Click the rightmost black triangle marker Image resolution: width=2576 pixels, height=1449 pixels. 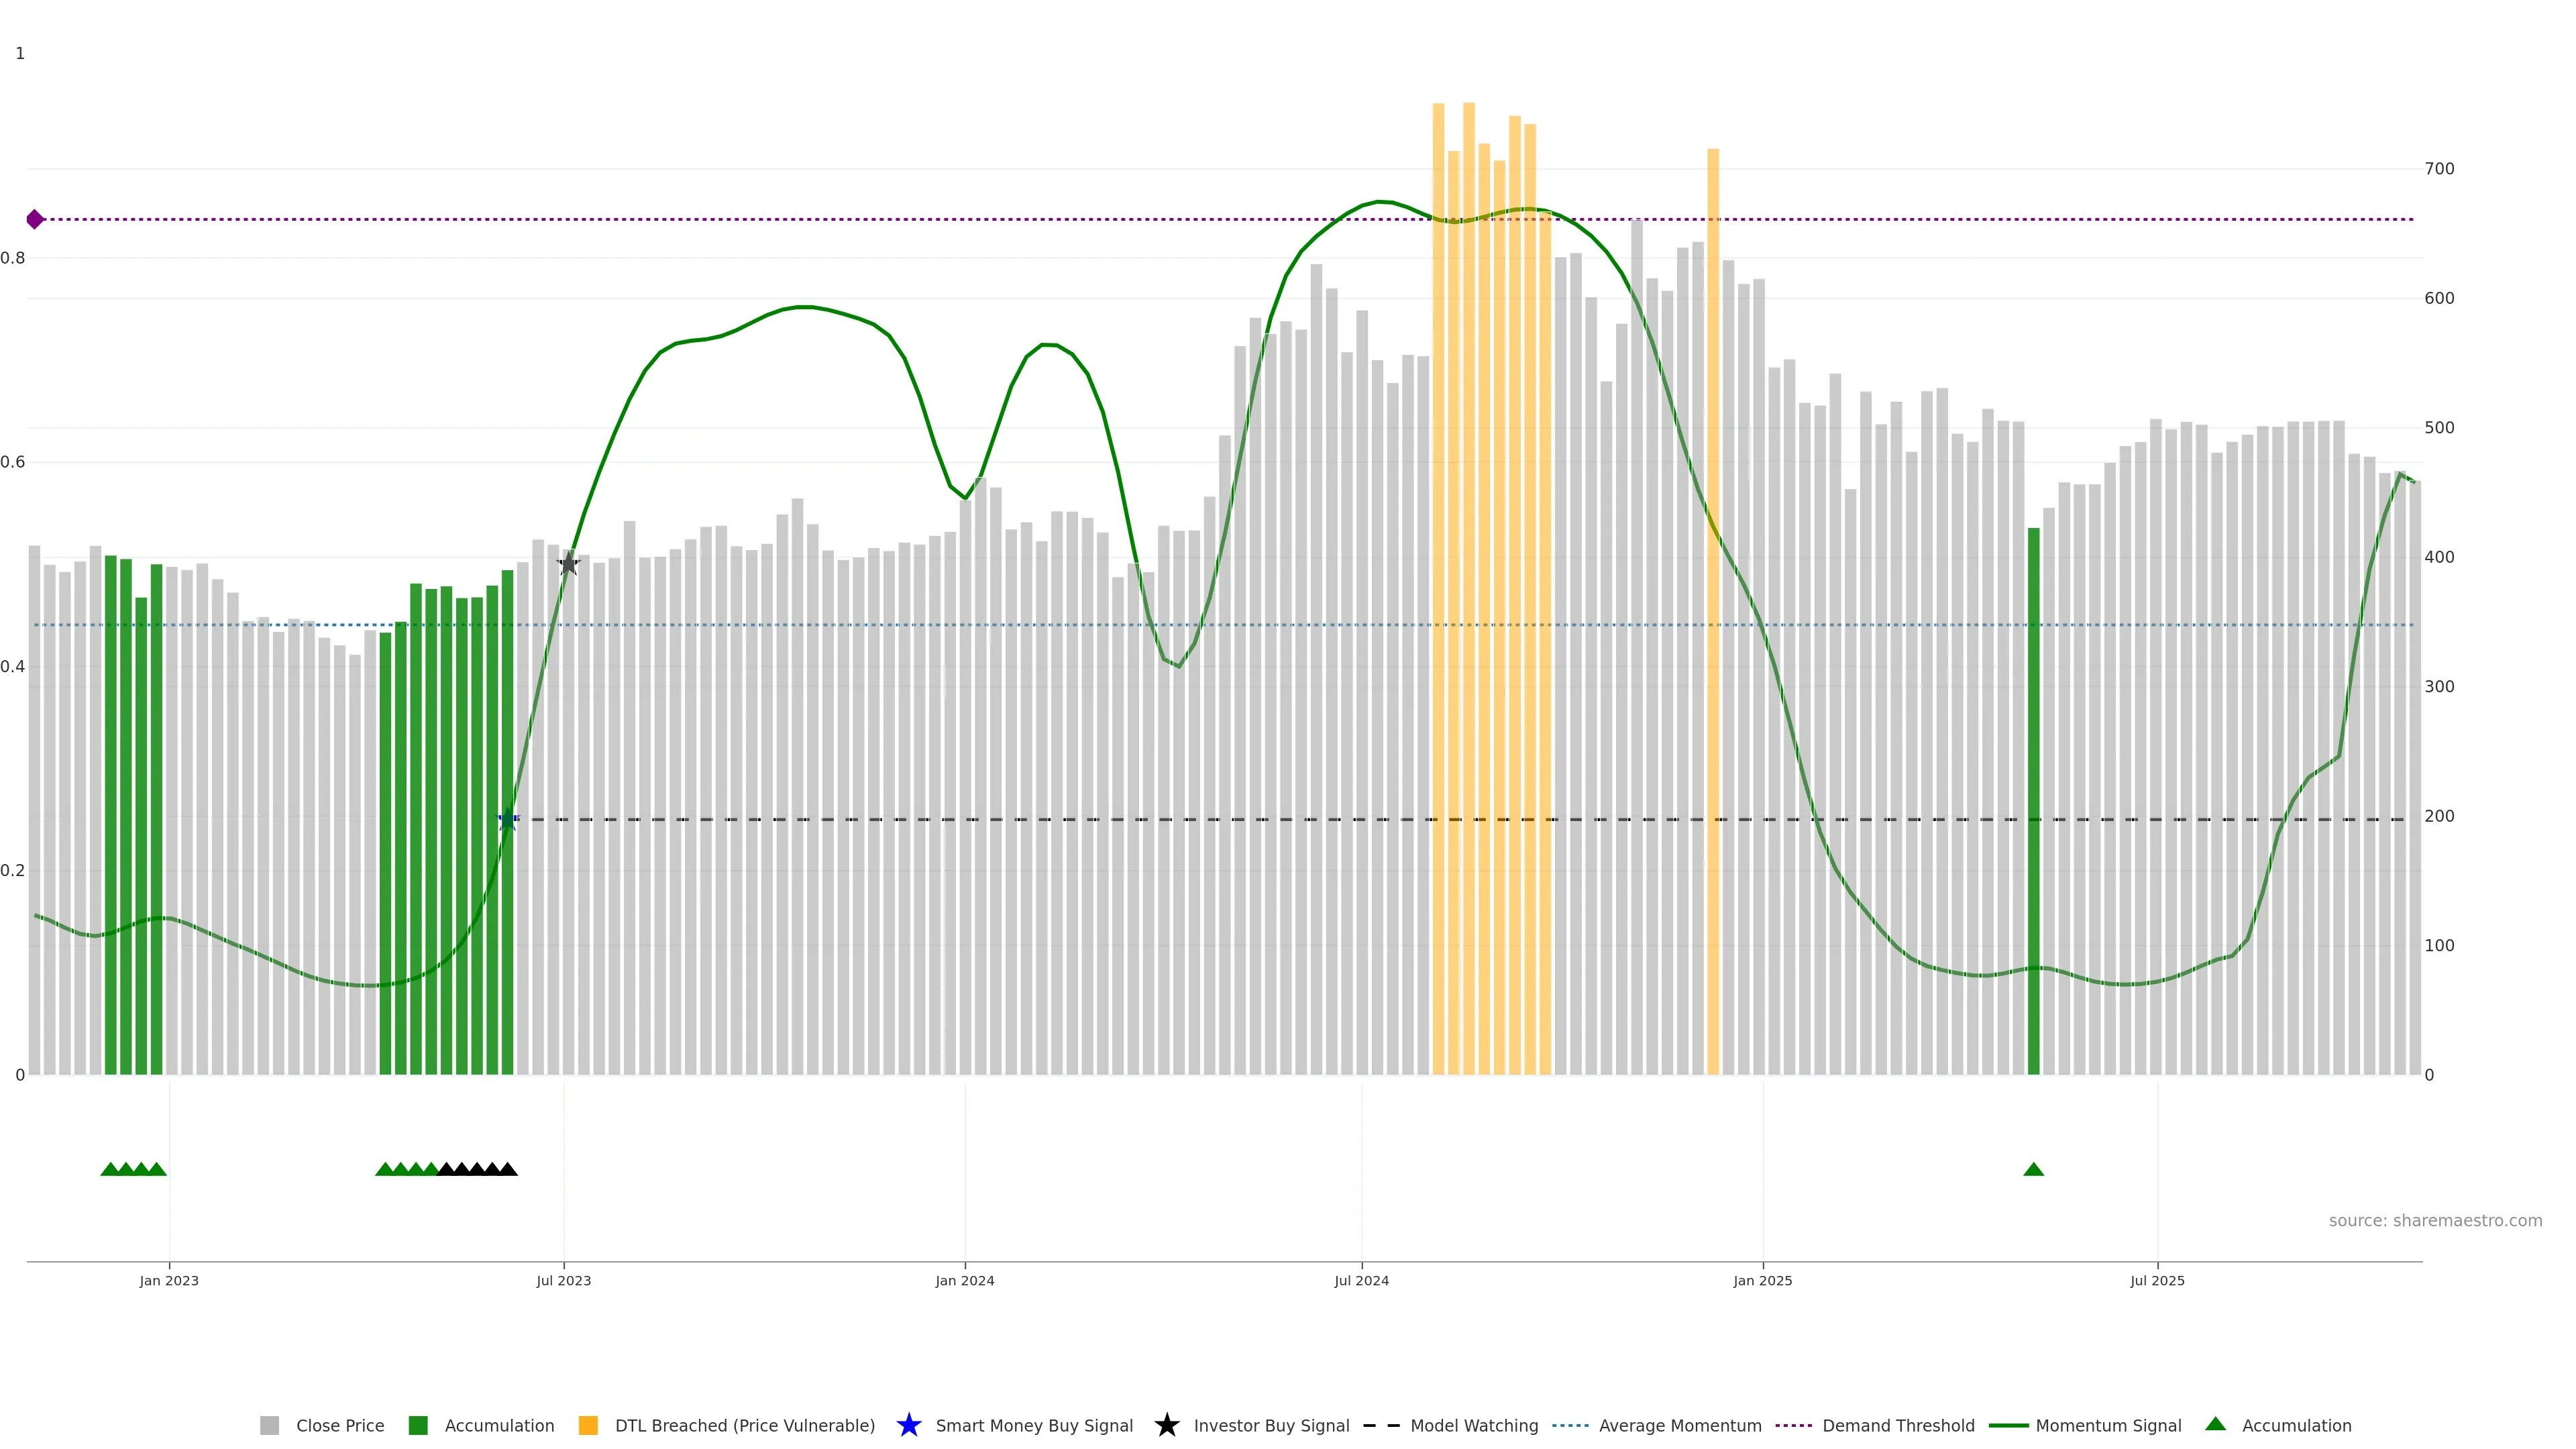[508, 1169]
